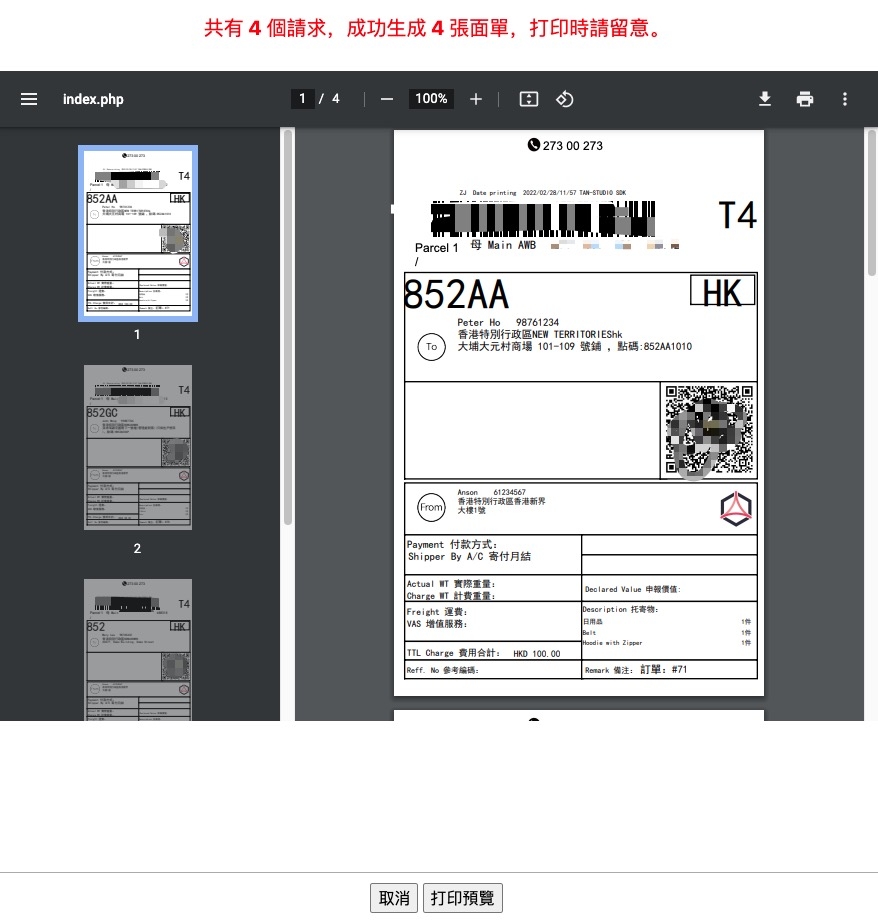Screen dimensions: 878x920
Task: Select page 2 thumbnail 852GC
Action: click(138, 447)
